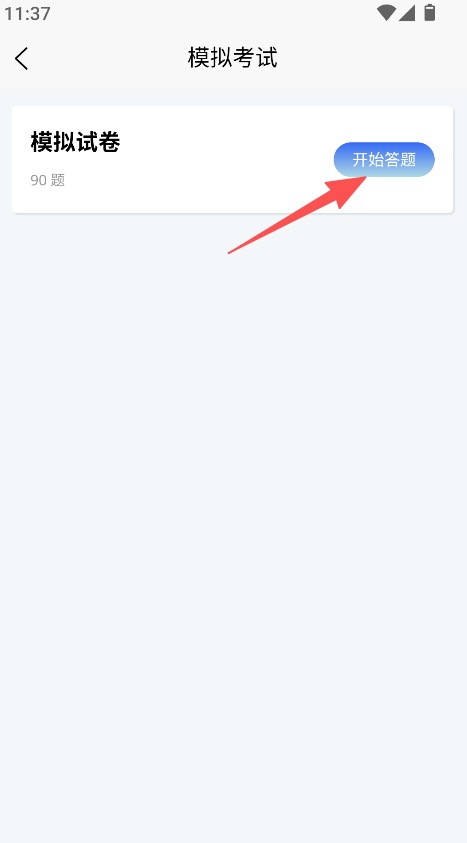Tap blank space inside the exam card
The image size is (467, 843).
[x=215, y=161]
